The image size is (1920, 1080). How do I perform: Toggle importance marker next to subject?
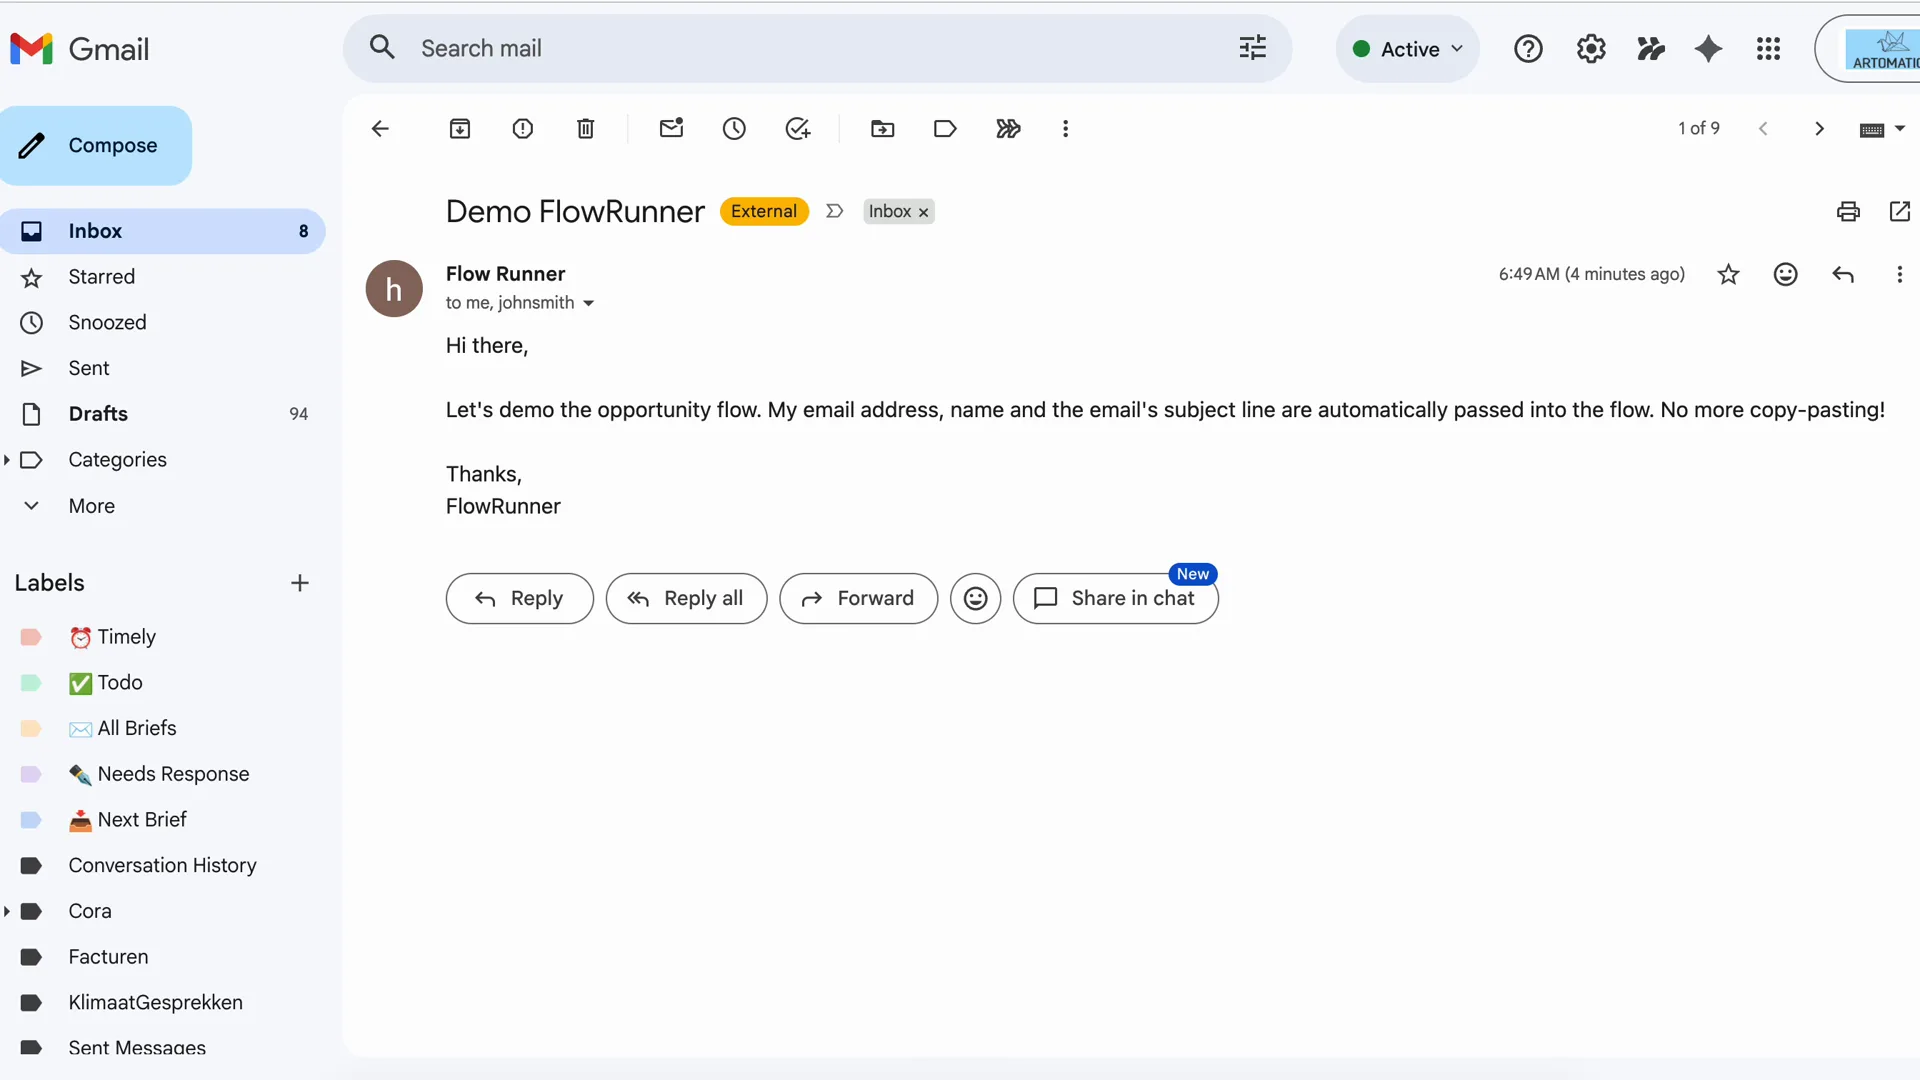click(x=835, y=212)
